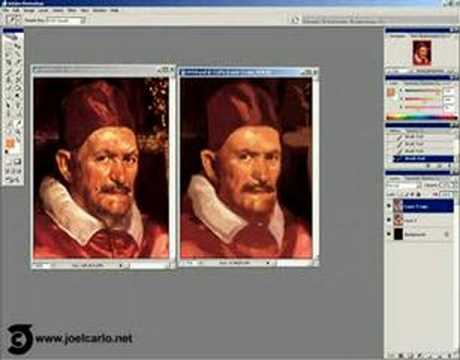
Task: Click the History panel trash icon
Action: (450, 166)
